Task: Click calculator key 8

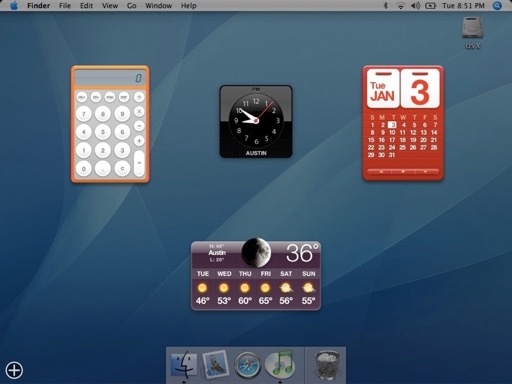Action: coord(103,114)
